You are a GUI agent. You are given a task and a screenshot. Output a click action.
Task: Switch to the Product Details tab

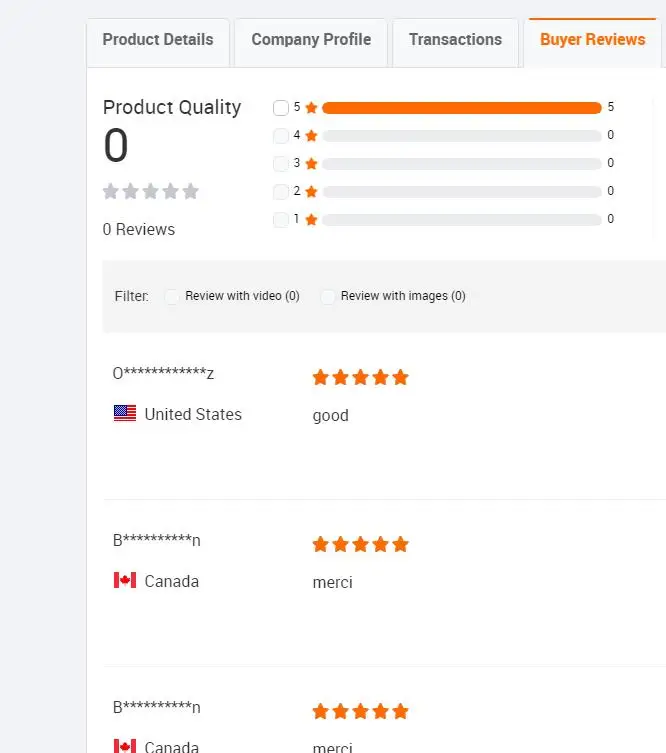(x=158, y=40)
